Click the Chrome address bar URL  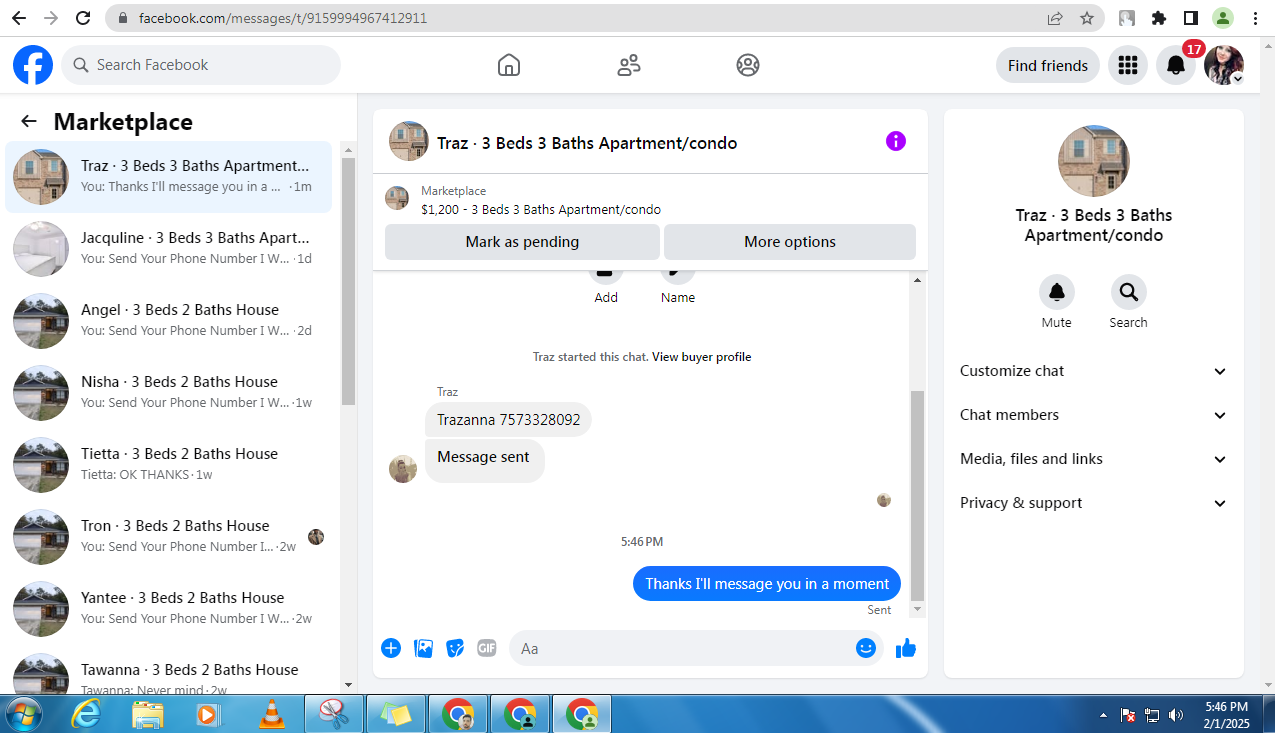283,18
